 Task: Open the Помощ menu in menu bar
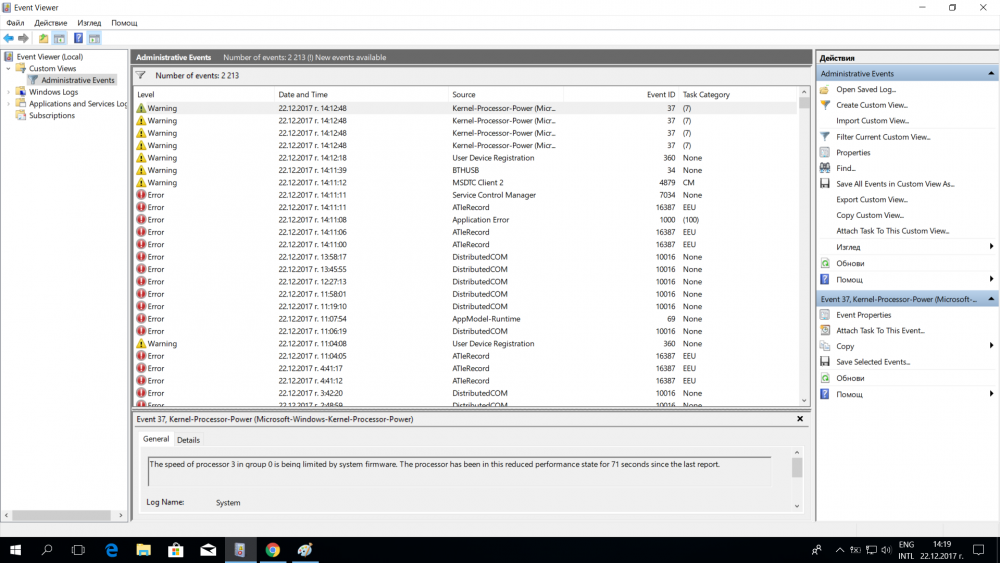(124, 23)
